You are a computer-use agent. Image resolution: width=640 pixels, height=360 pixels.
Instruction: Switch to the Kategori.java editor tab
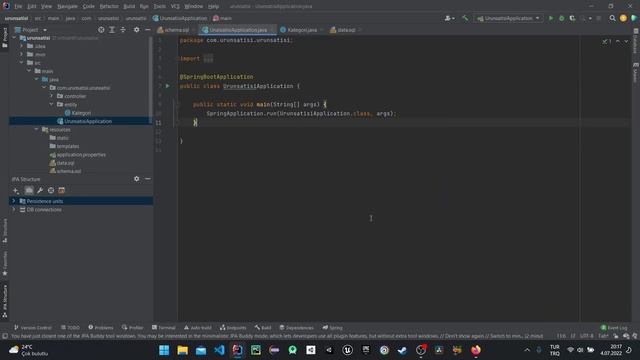(302, 30)
